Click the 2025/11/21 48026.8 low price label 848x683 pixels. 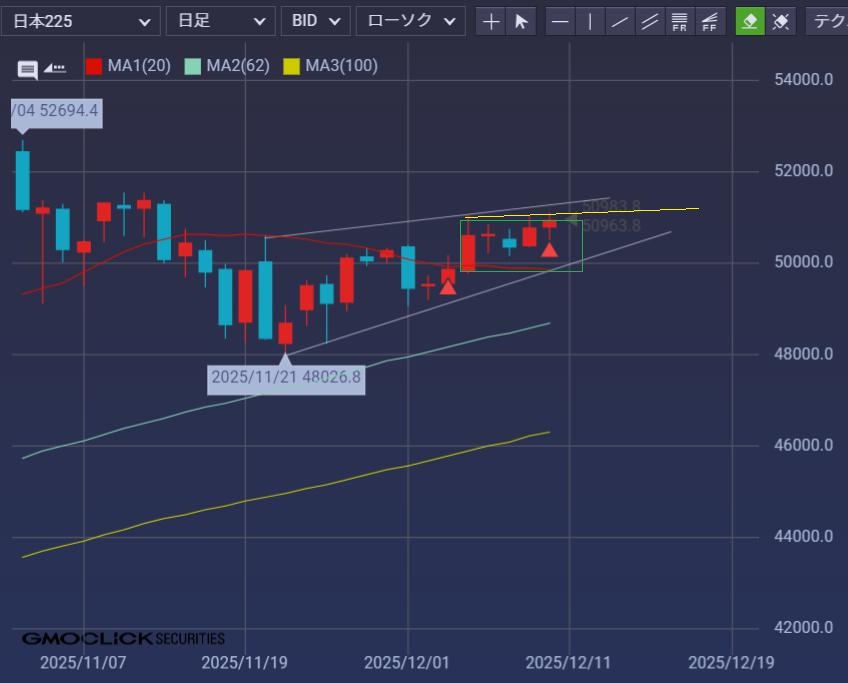click(x=286, y=378)
